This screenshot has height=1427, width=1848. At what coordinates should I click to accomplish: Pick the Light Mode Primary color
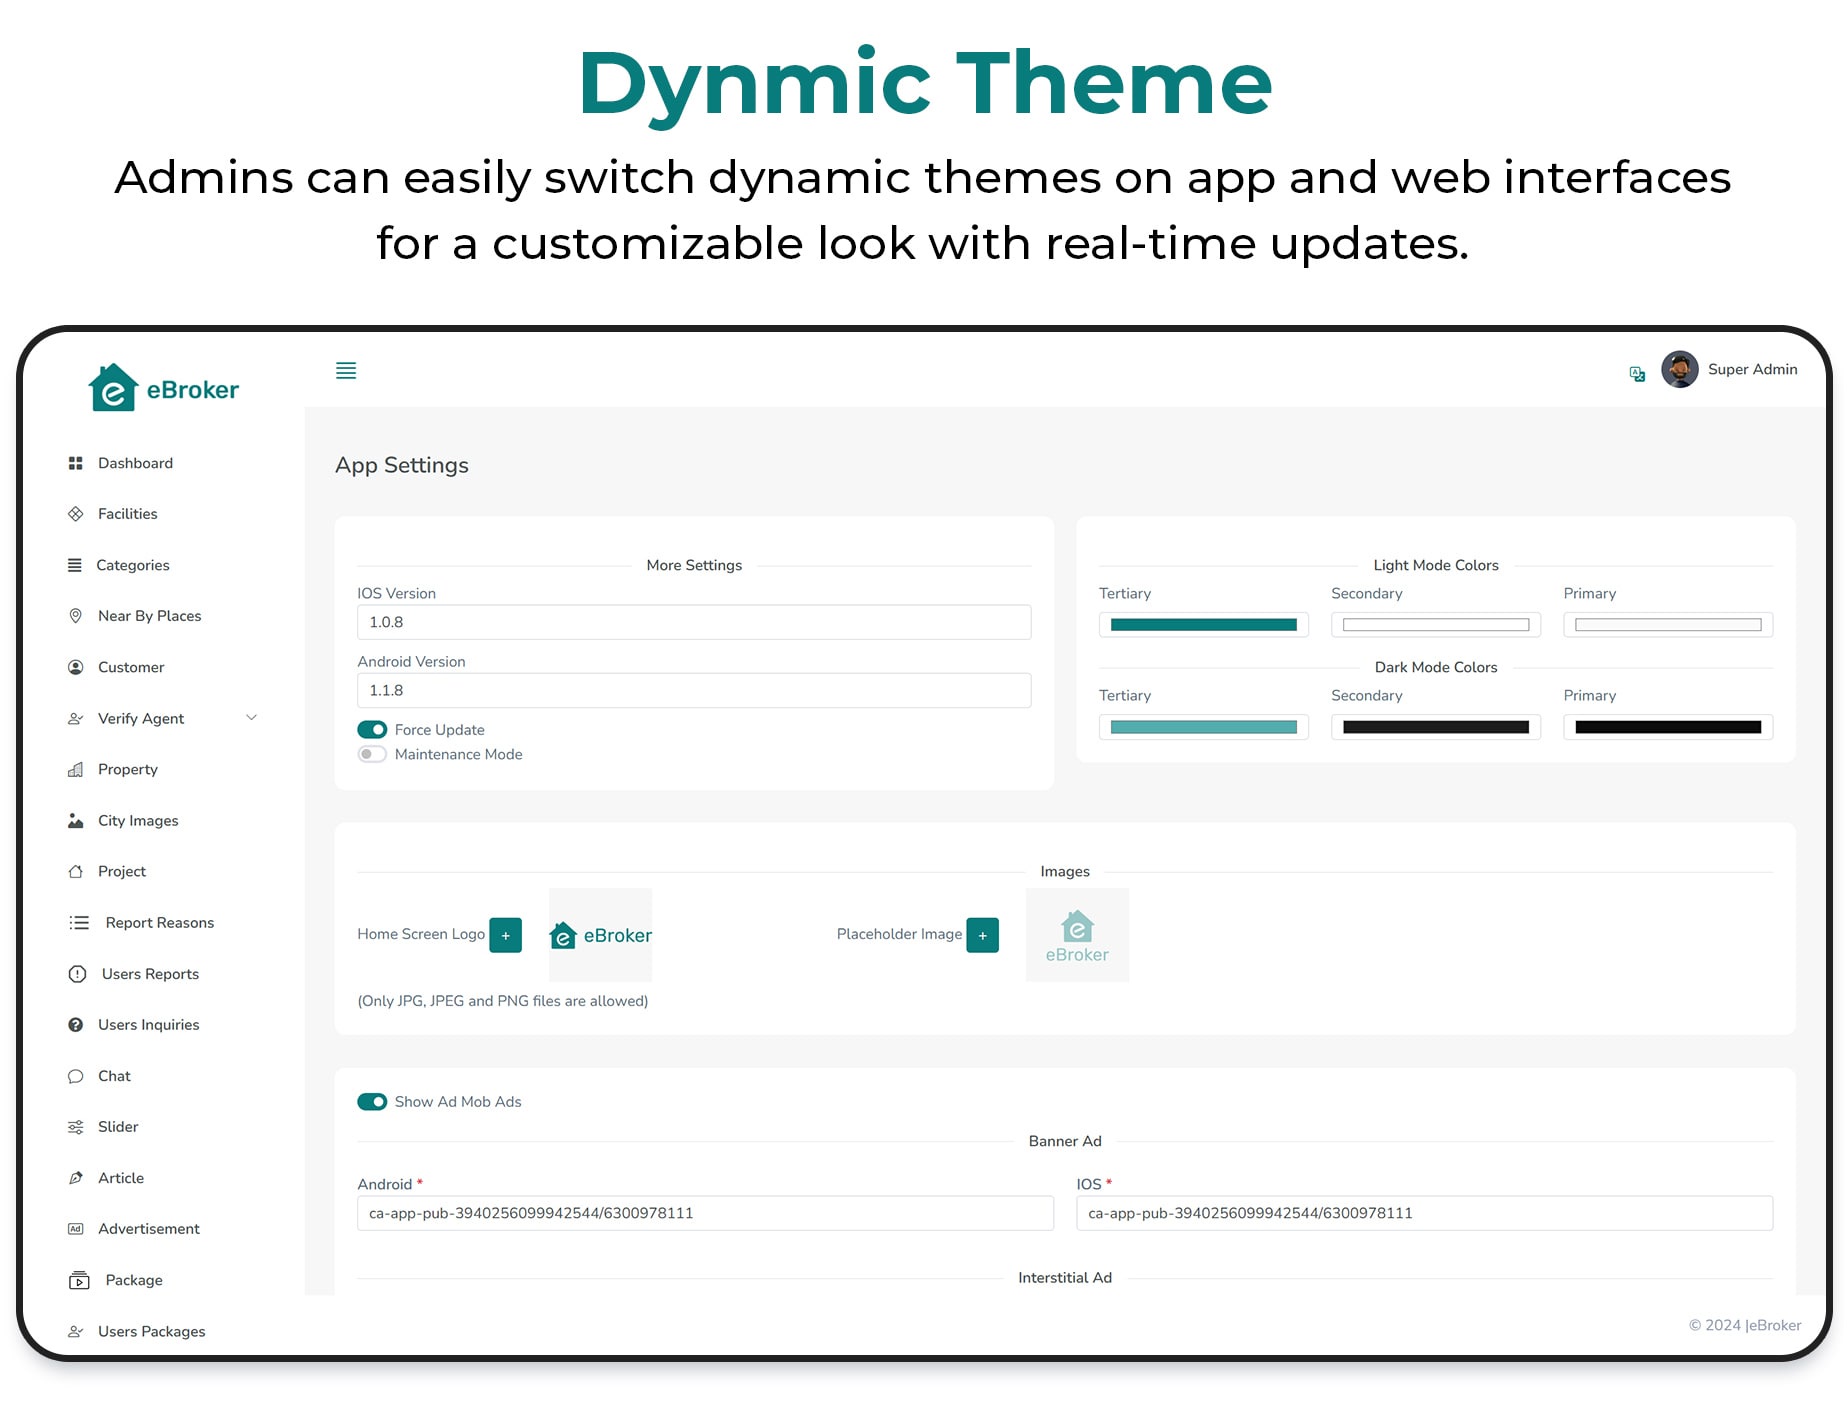[1668, 625]
